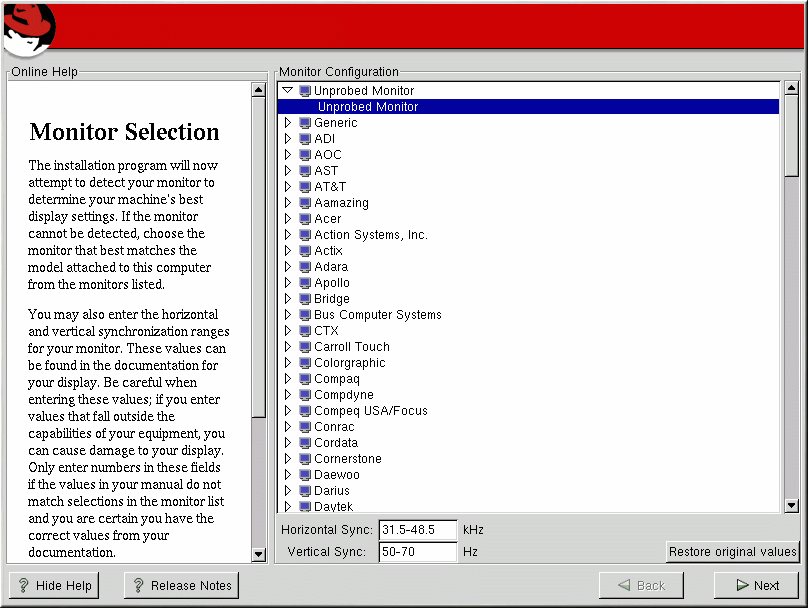
Task: Click the monitor icon beside AOC
Action: (x=305, y=155)
